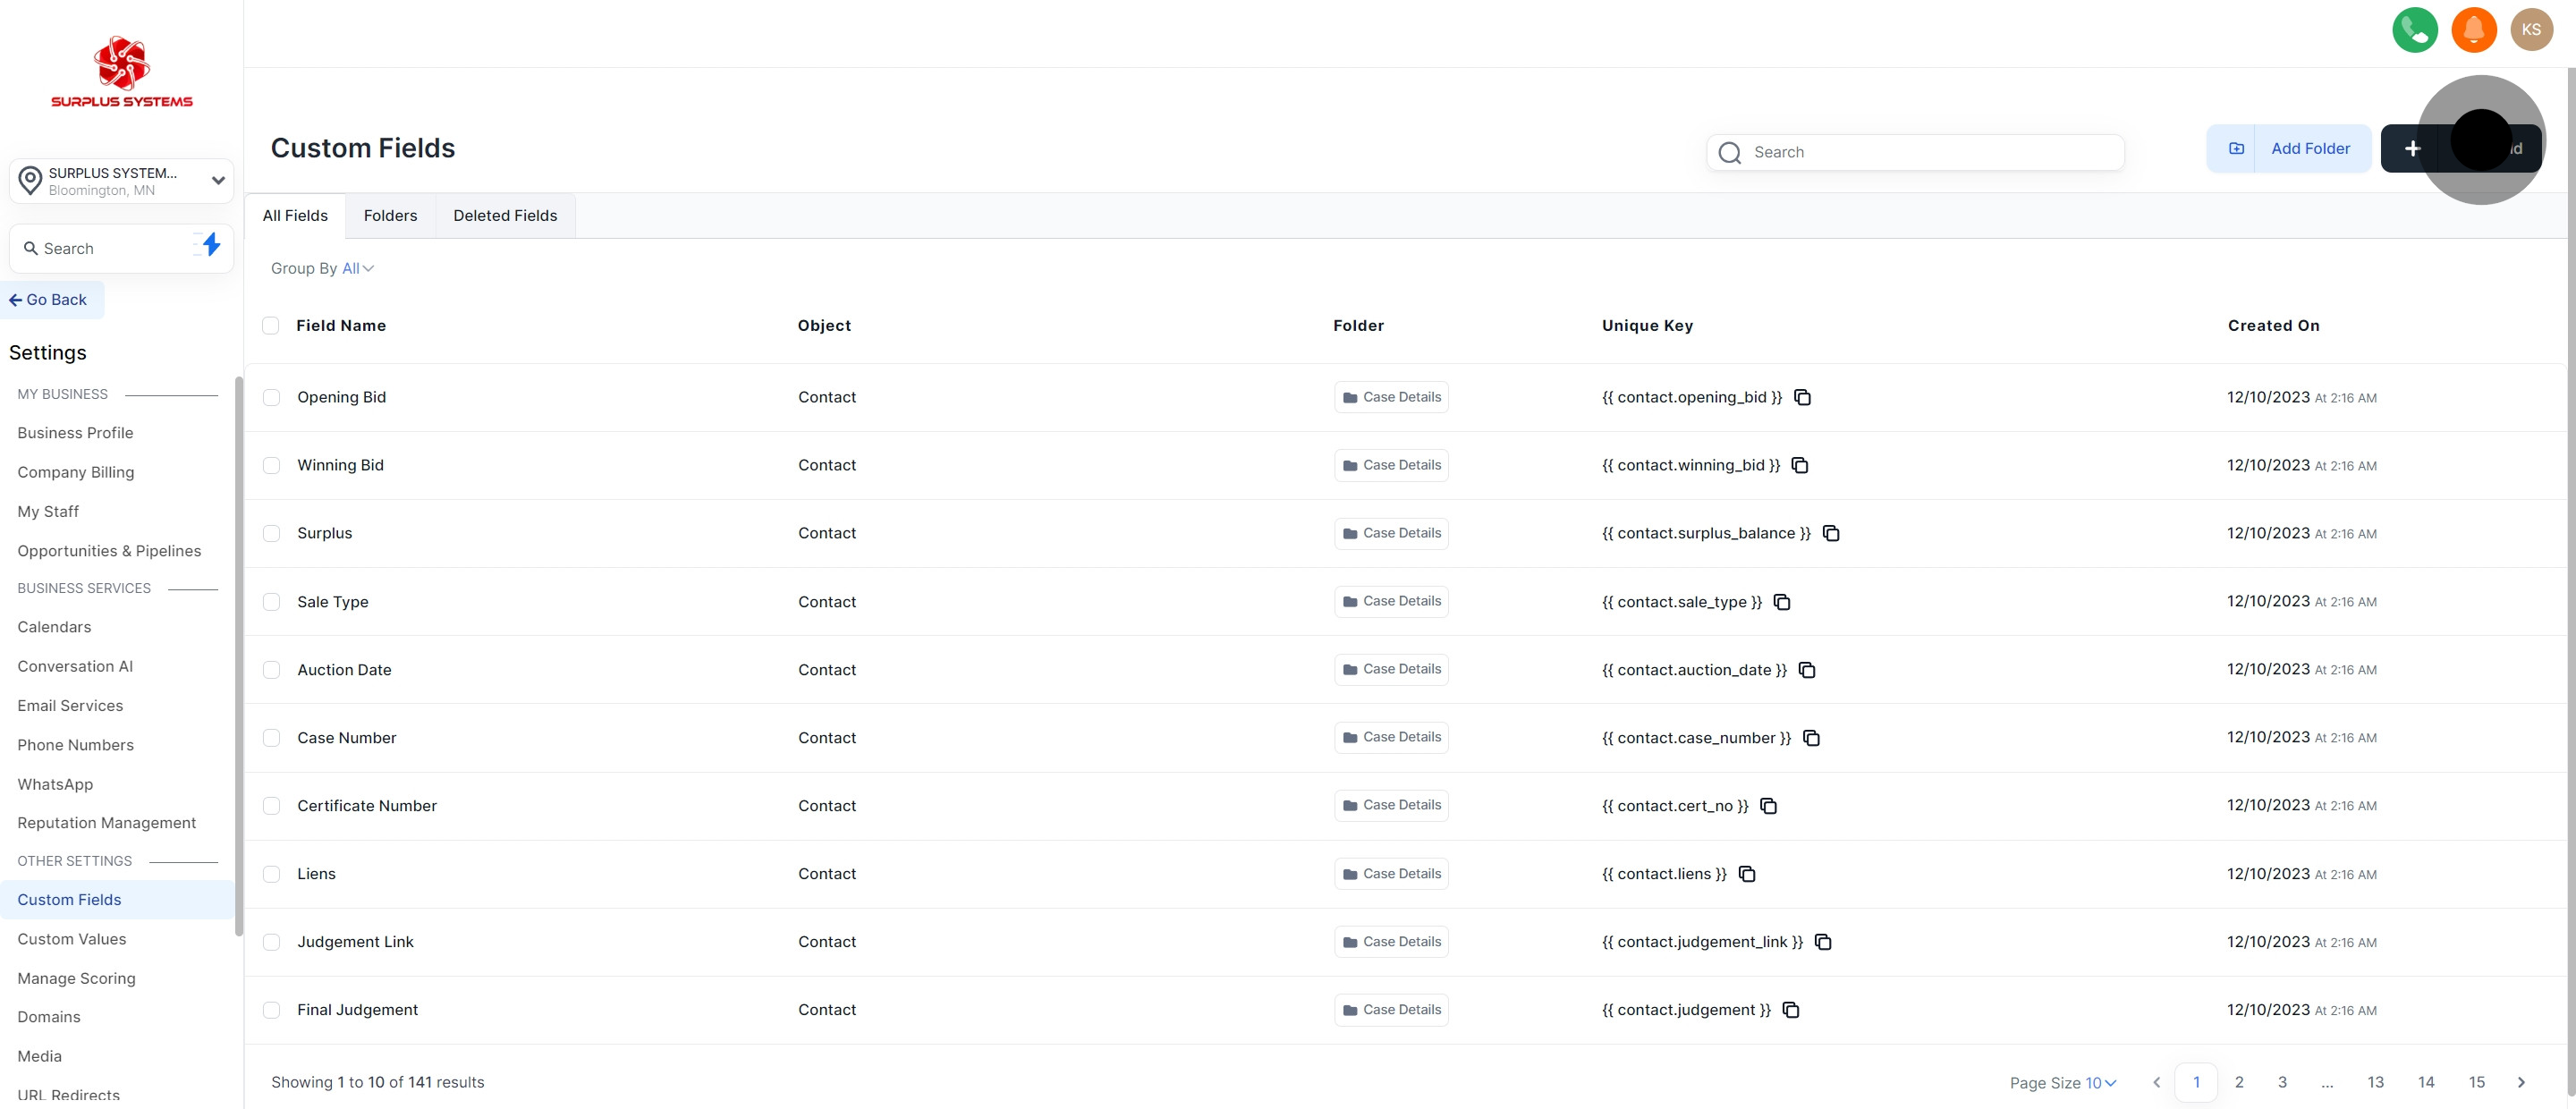
Task: Switch to the Folders tab
Action: tap(390, 216)
